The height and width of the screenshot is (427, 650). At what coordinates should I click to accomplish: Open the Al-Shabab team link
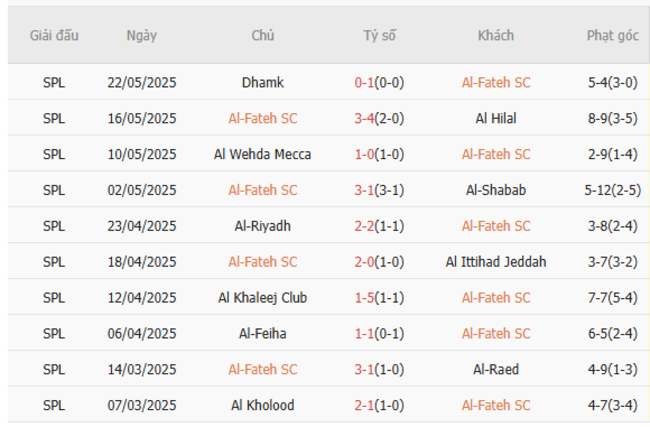tap(496, 190)
